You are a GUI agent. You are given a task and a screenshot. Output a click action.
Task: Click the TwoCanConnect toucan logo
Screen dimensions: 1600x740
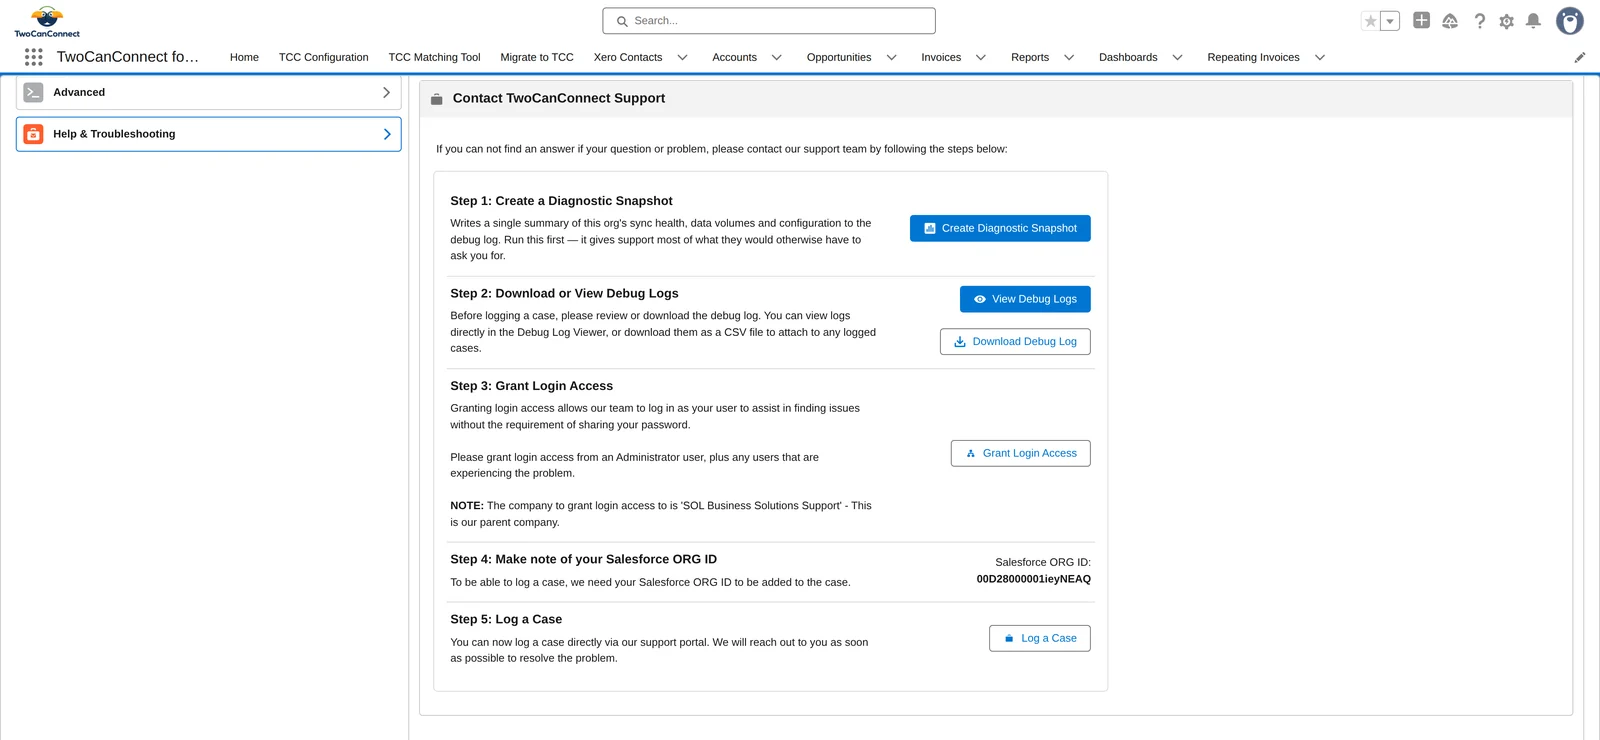47,21
